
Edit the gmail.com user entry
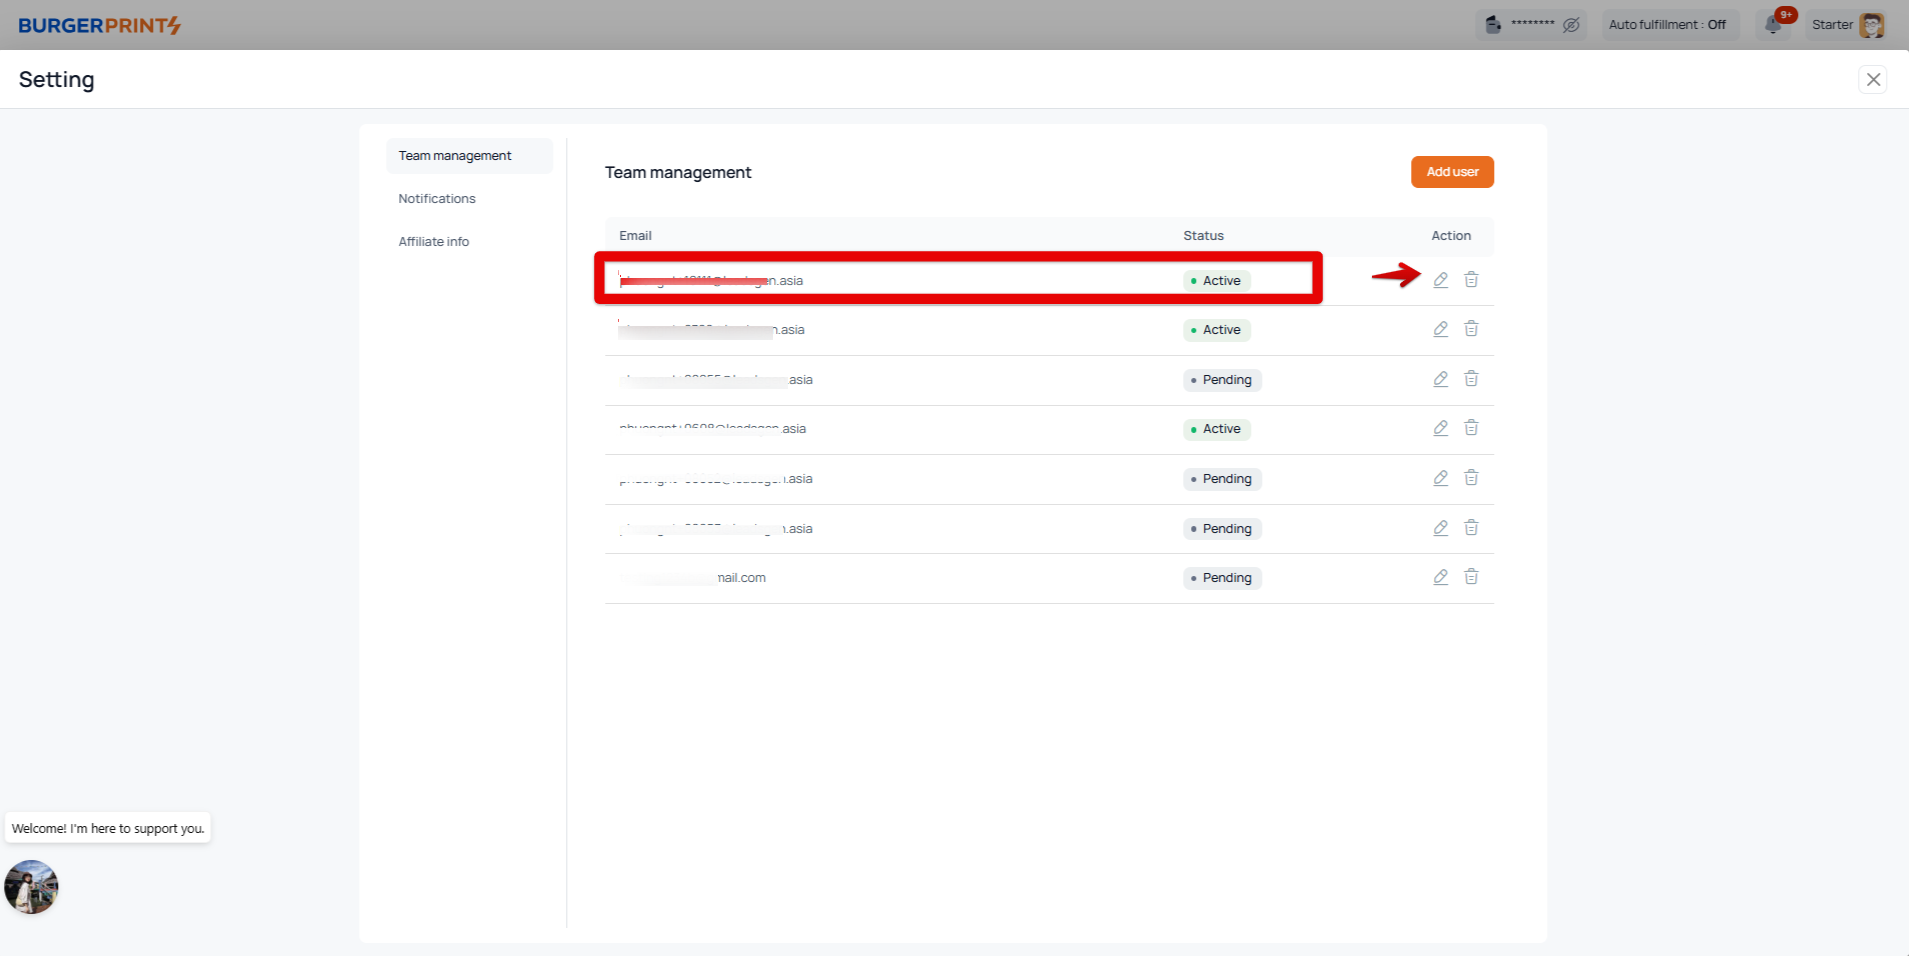(1440, 577)
